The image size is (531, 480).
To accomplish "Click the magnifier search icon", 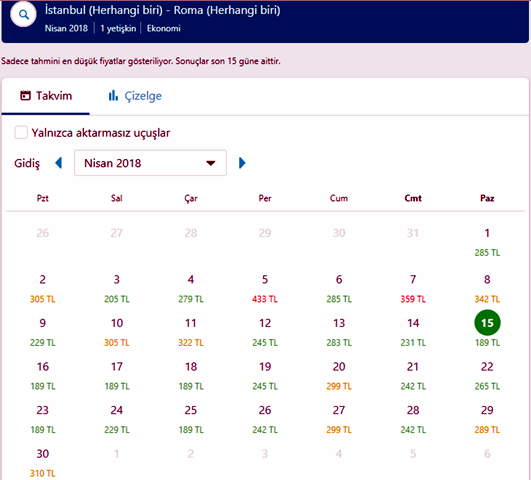I will pyautogui.click(x=23, y=15).
